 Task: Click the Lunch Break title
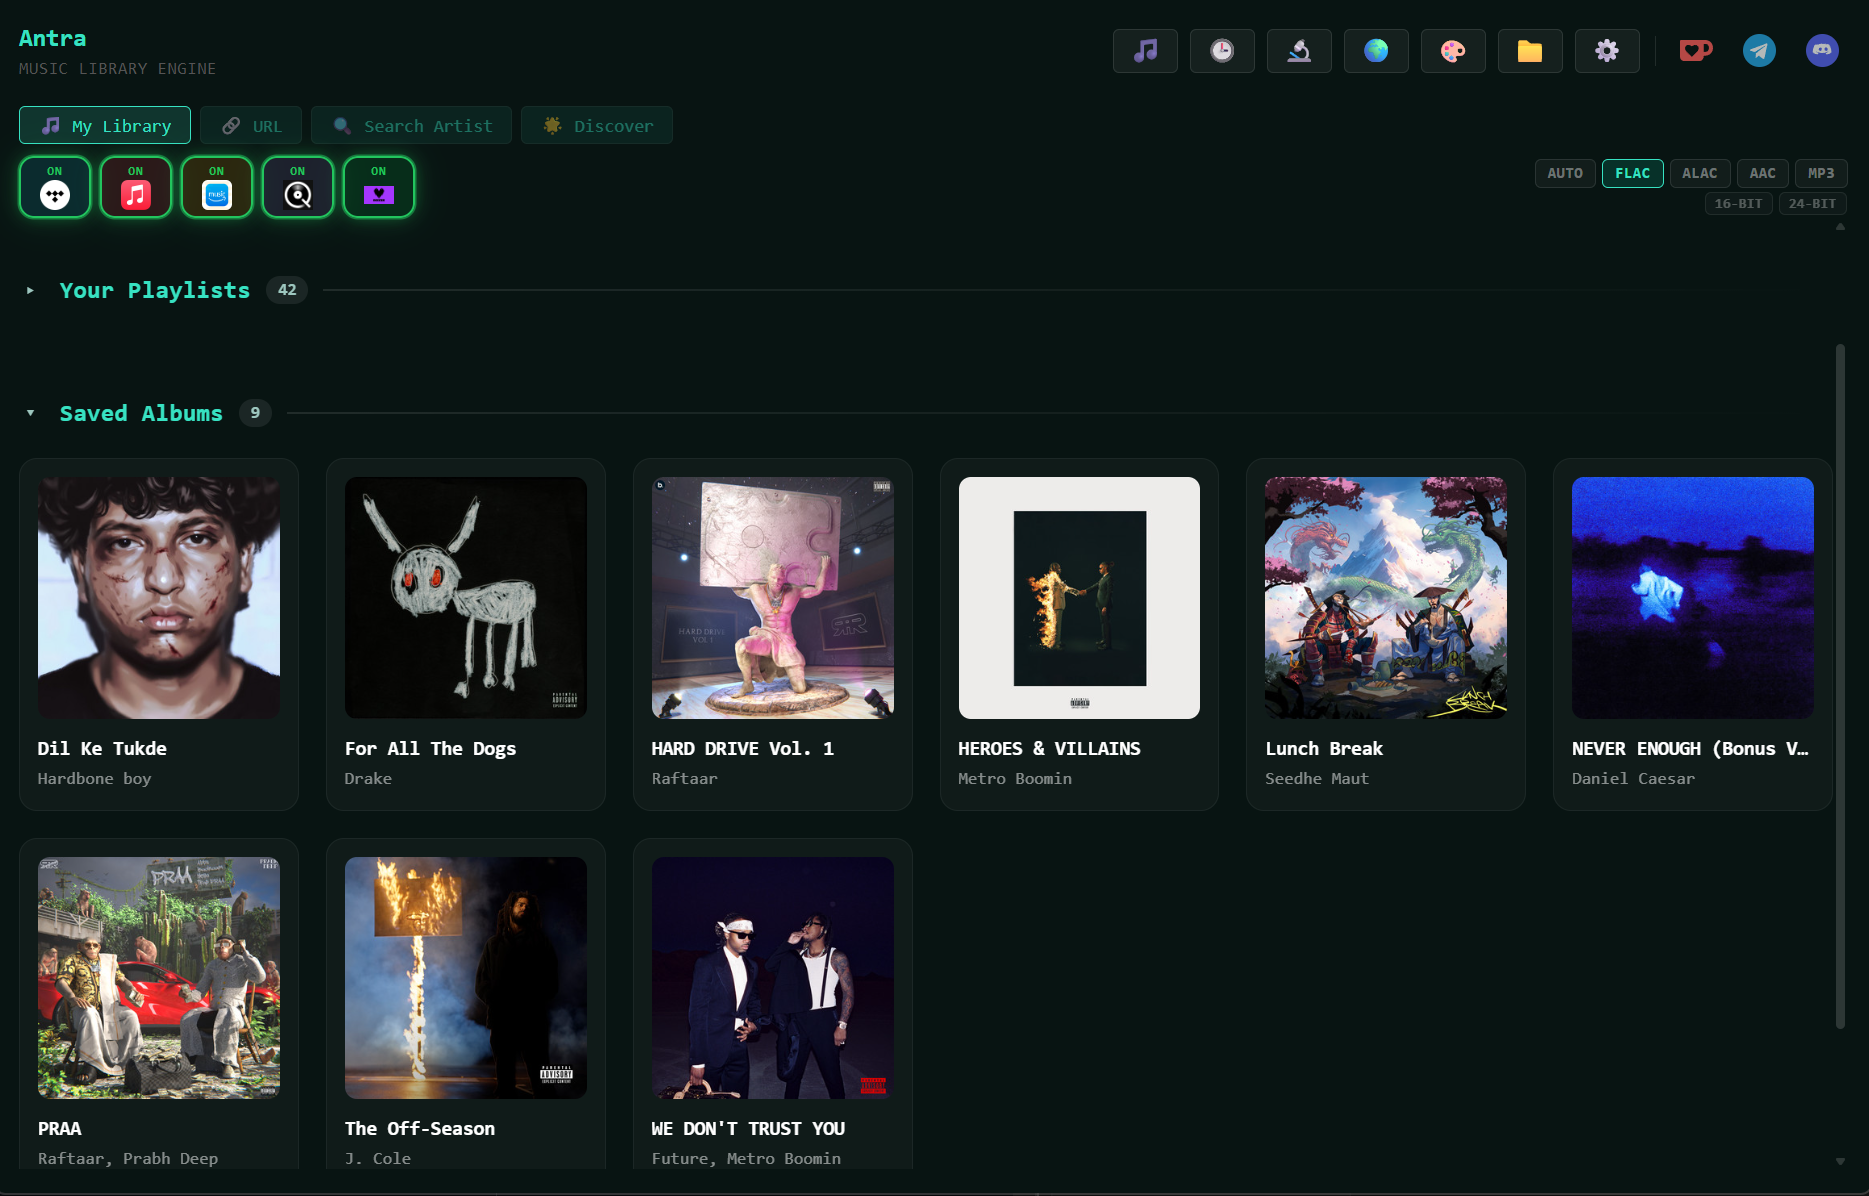click(1324, 749)
